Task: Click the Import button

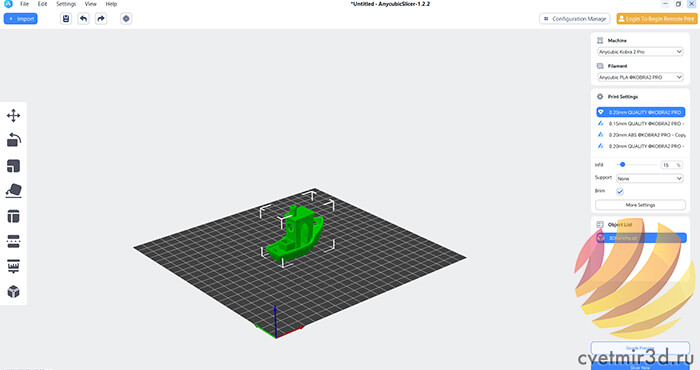Action: coord(21,19)
